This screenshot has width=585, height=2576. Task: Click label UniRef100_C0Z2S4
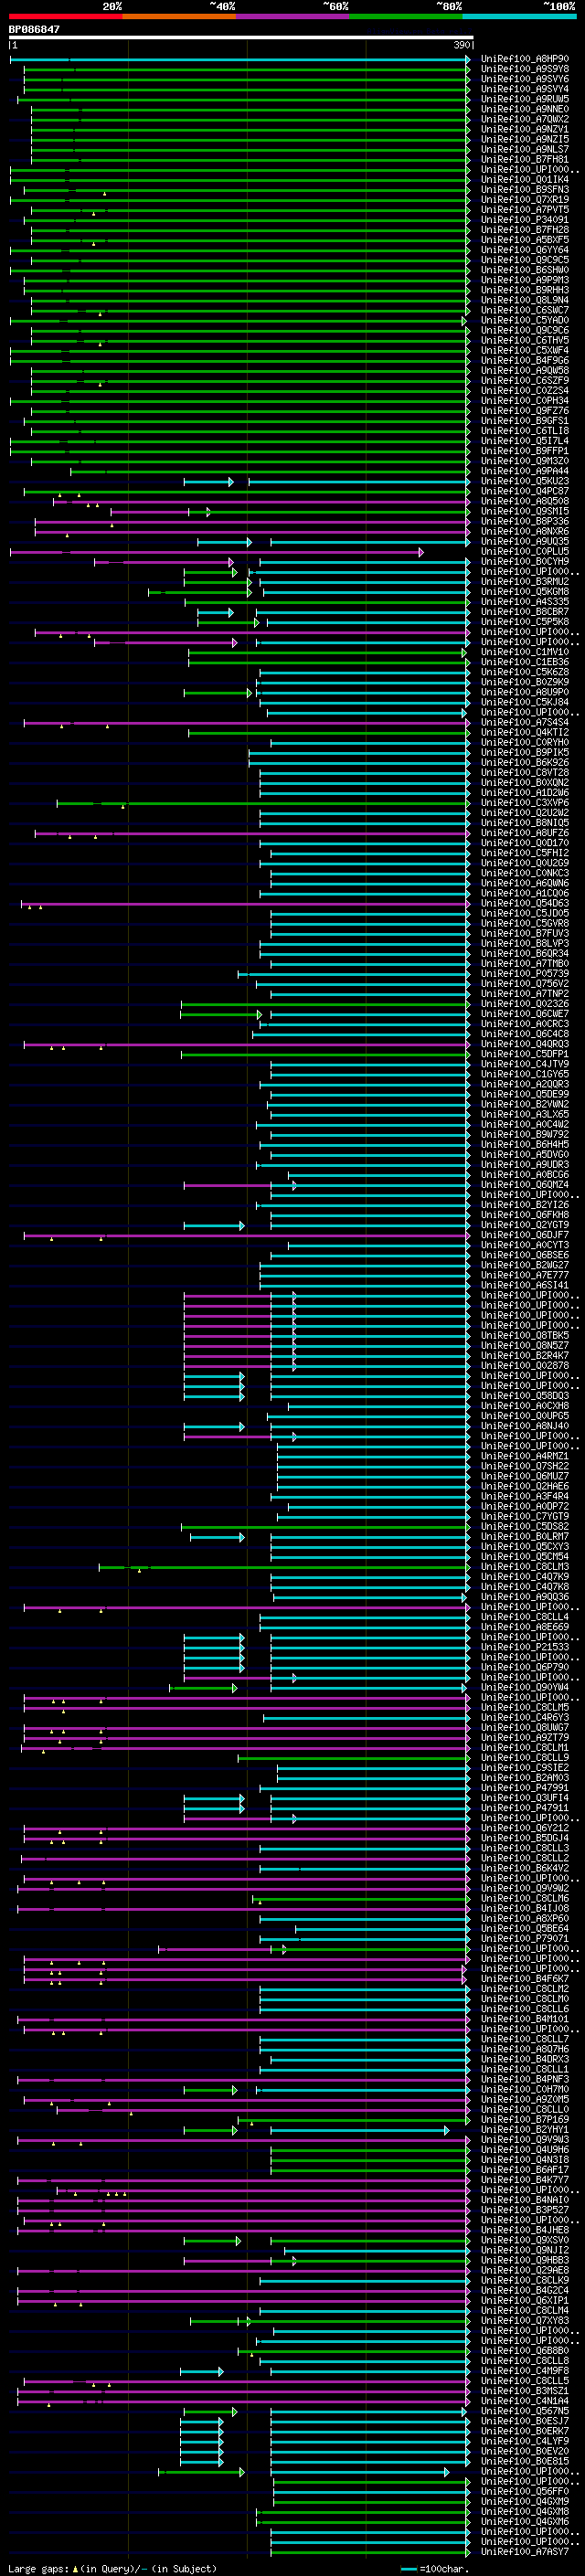525,391
